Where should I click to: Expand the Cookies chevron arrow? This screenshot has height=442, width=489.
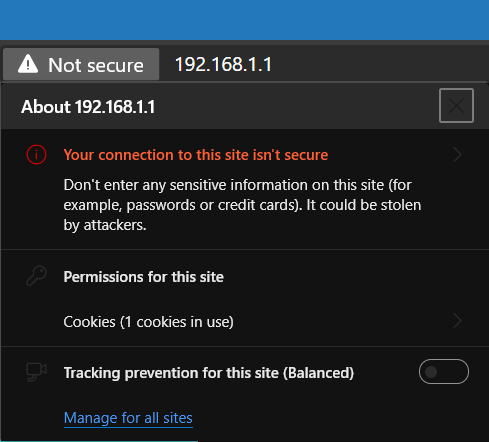tap(457, 321)
